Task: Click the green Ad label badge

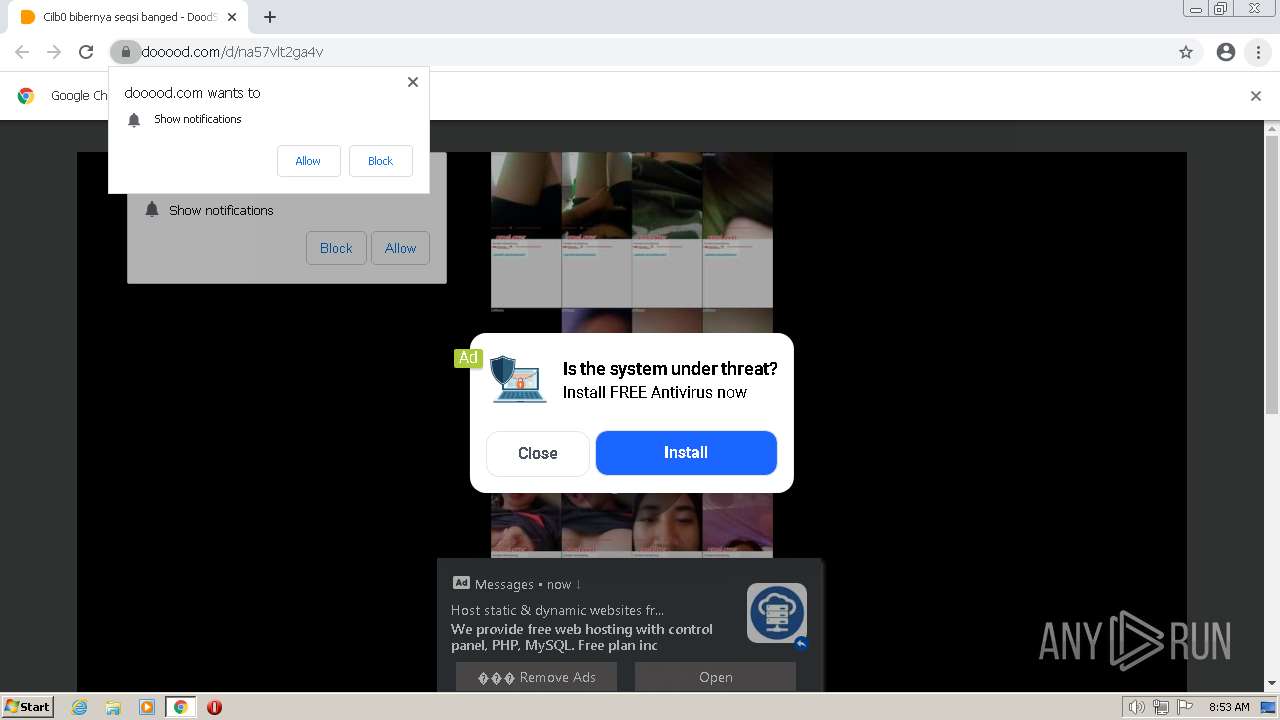Action: click(x=468, y=358)
